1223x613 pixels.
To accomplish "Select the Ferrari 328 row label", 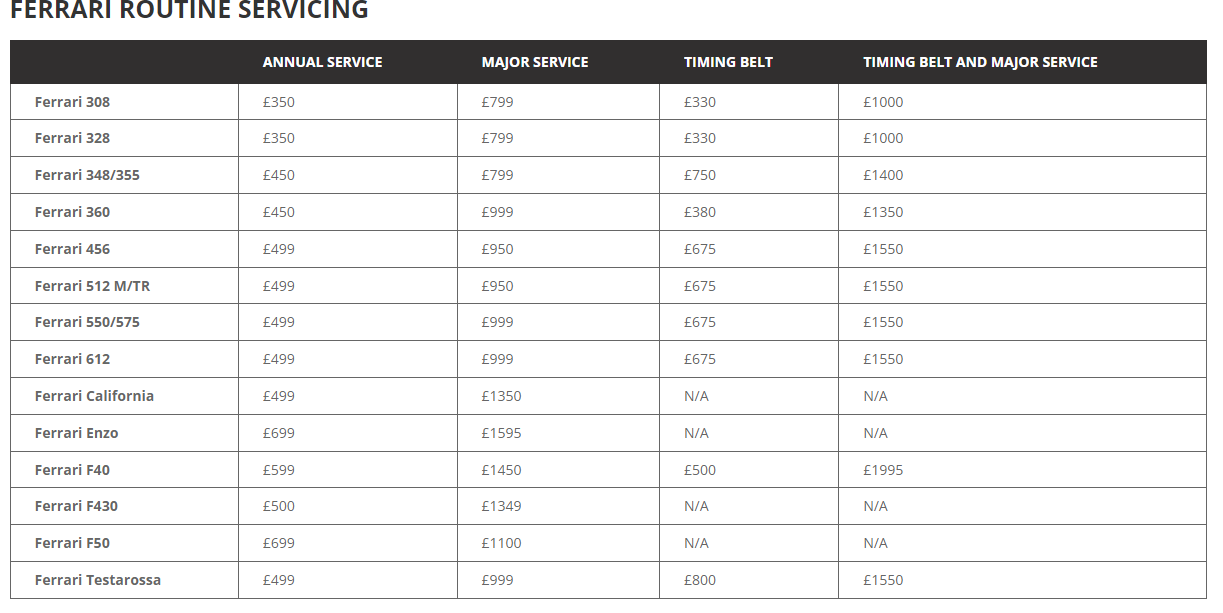I will [x=72, y=138].
